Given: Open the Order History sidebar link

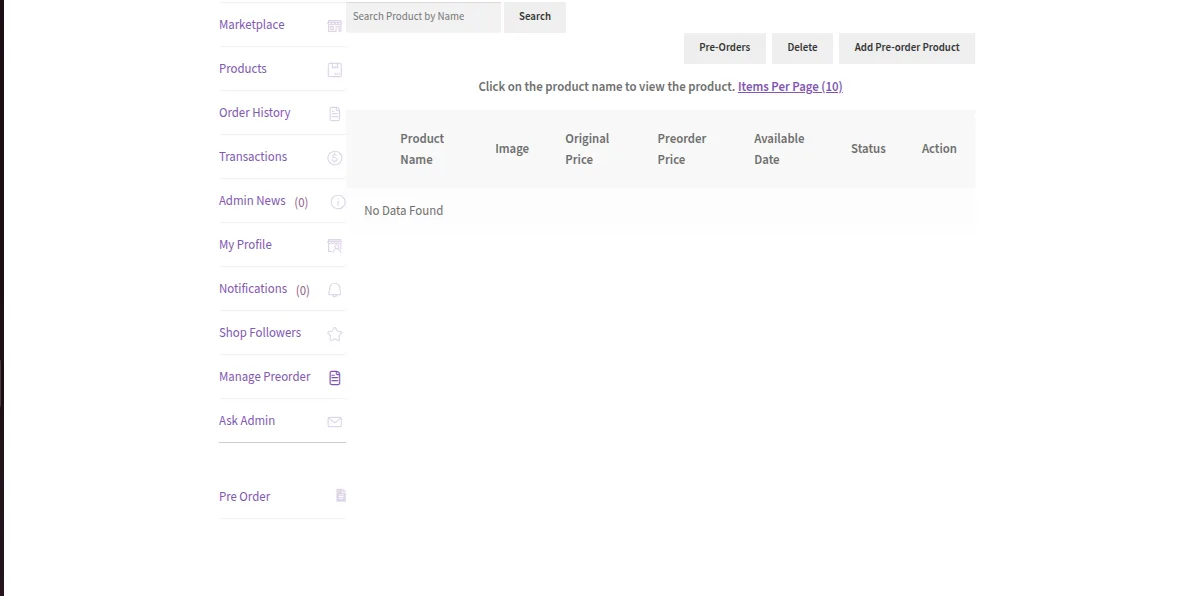Looking at the screenshot, I should click(x=254, y=113).
